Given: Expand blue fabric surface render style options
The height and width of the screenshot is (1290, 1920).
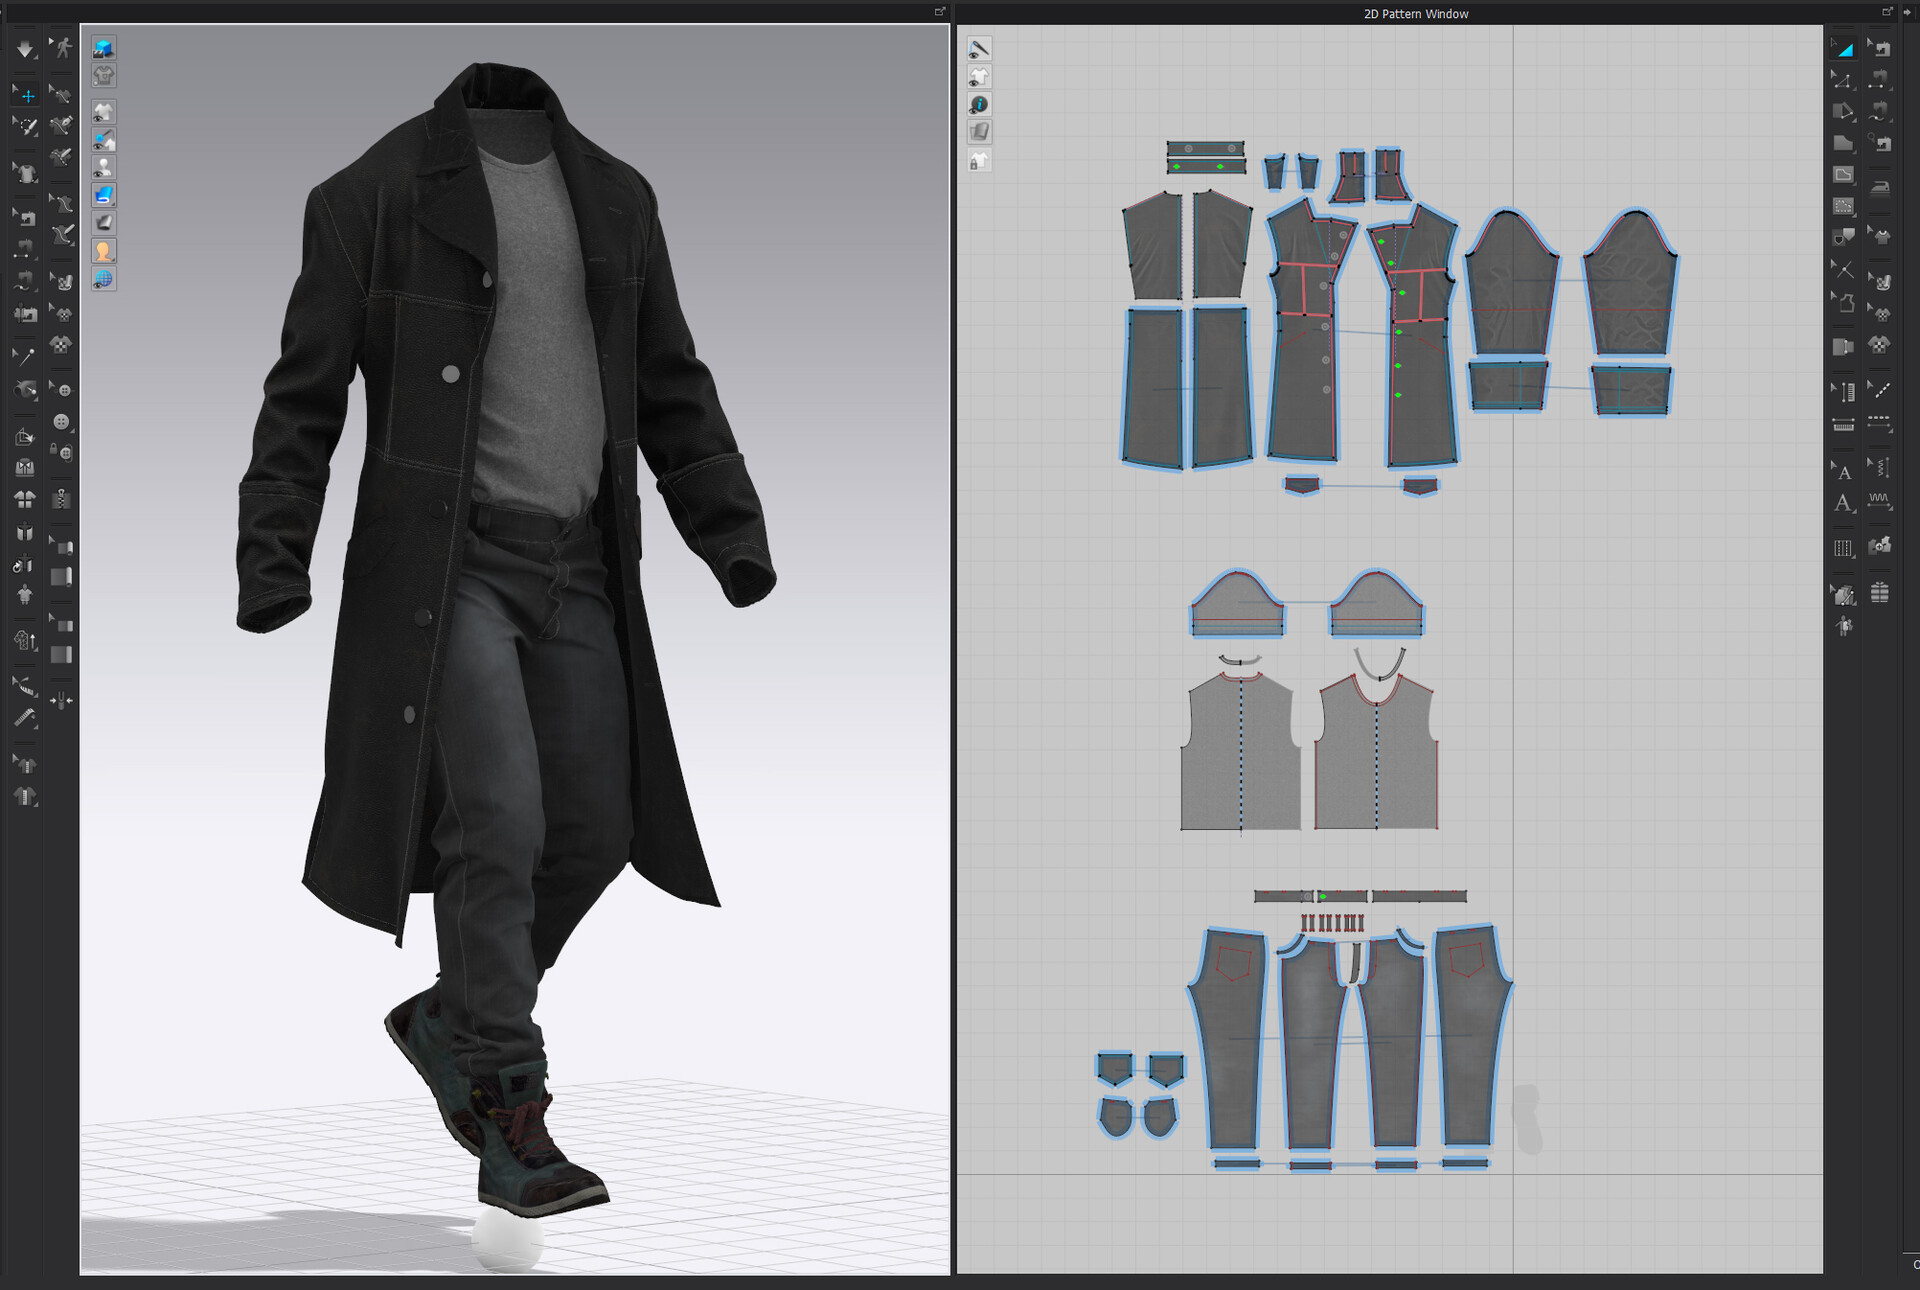Looking at the screenshot, I should point(103,195).
